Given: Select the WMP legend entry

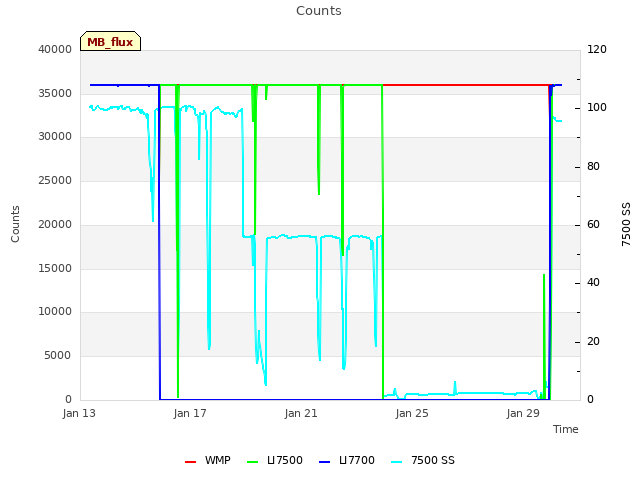Looking at the screenshot, I should click(x=208, y=460).
